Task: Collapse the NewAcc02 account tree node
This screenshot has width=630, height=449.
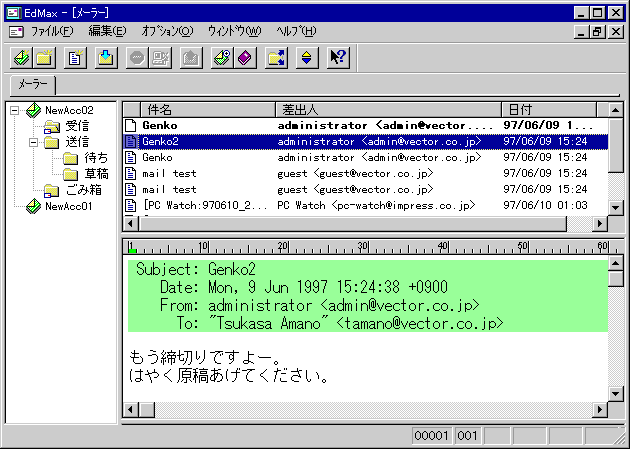Action: point(15,110)
